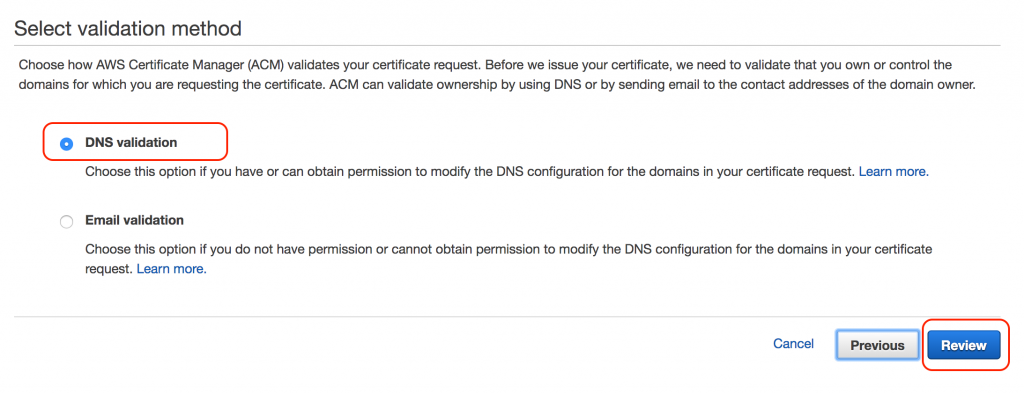Click the bold 'DNS validation' label text
This screenshot has height=394, width=1024.
131,142
